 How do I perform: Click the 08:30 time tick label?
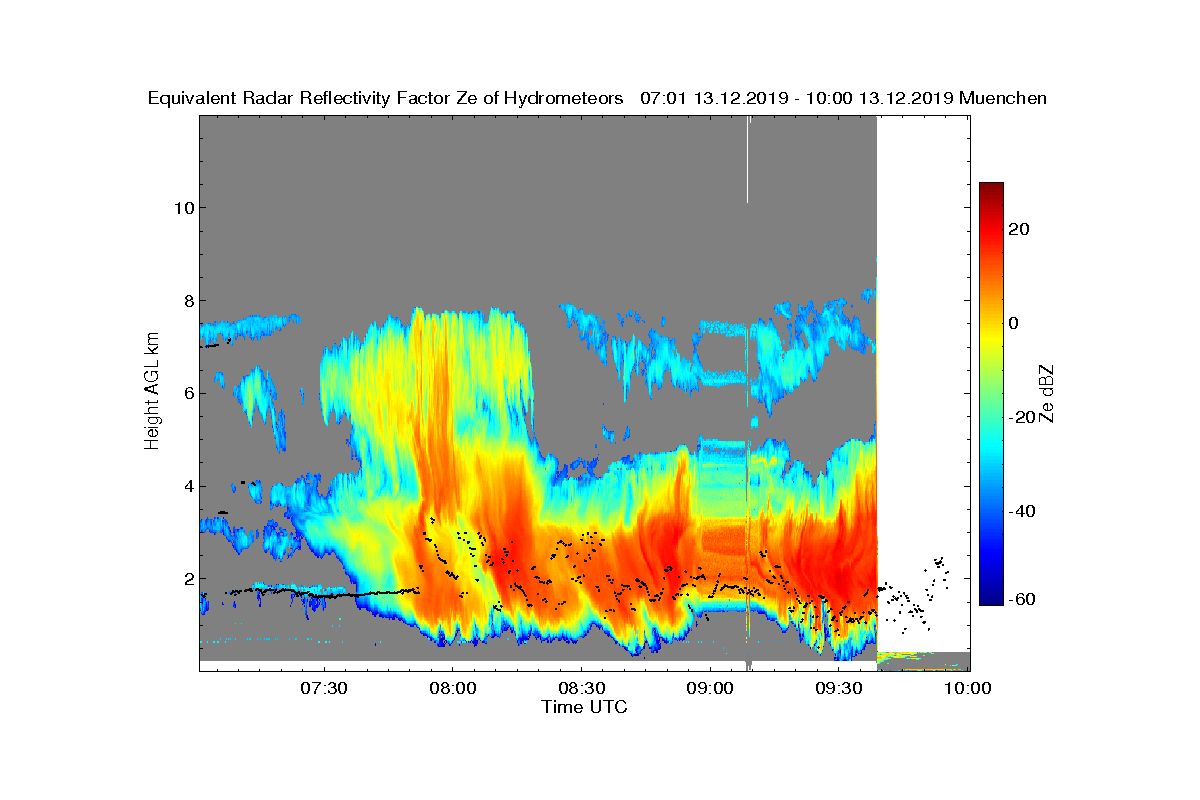tap(581, 688)
